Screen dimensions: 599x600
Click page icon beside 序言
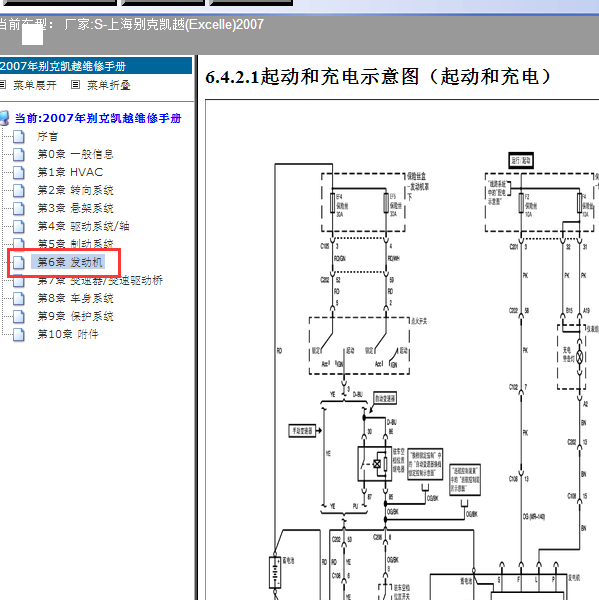click(x=19, y=136)
